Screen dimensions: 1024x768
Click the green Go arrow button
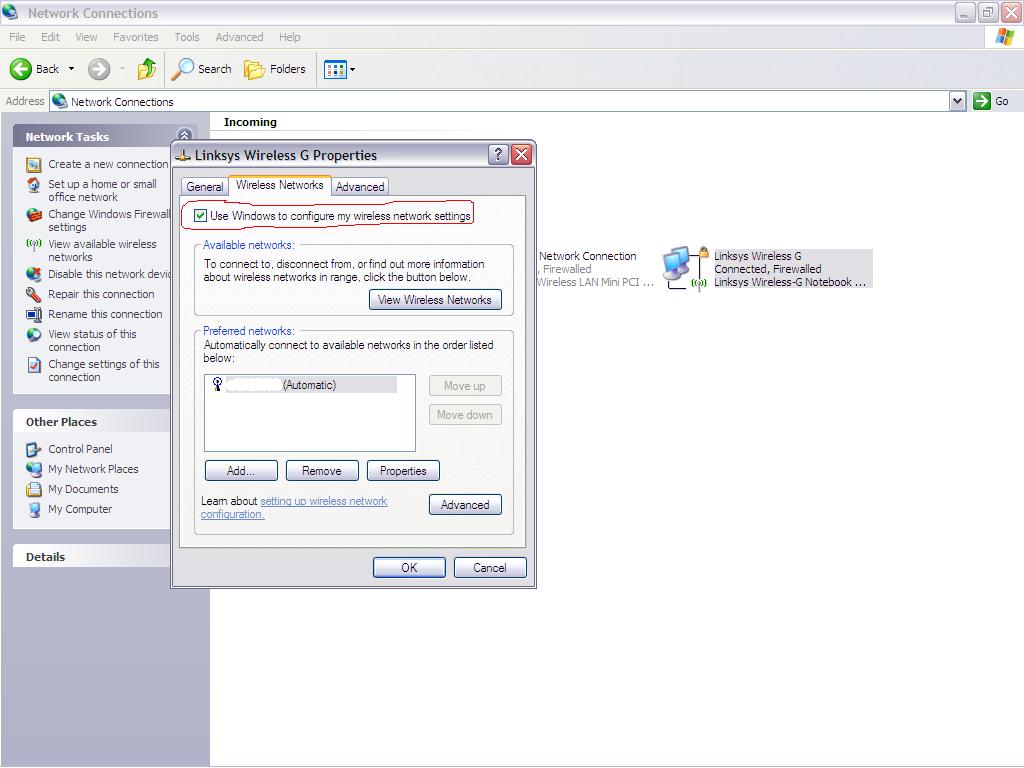982,101
